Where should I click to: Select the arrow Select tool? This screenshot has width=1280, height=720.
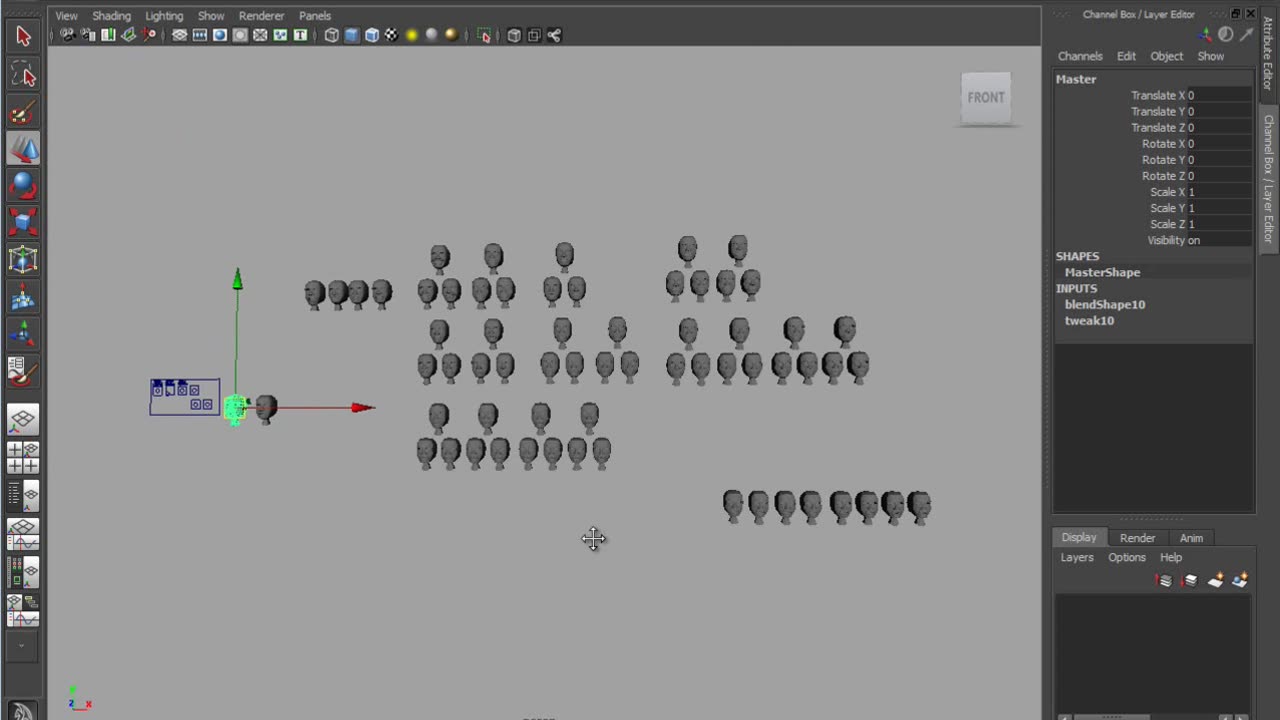pos(23,37)
